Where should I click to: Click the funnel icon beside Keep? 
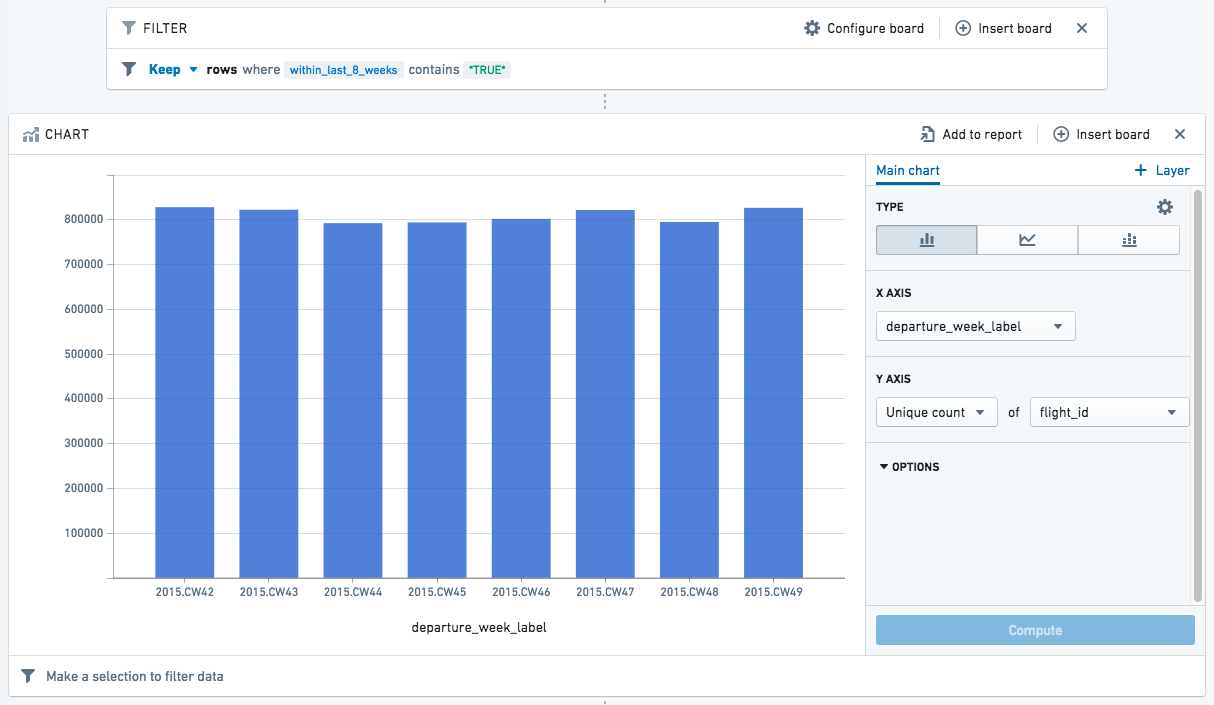point(128,70)
